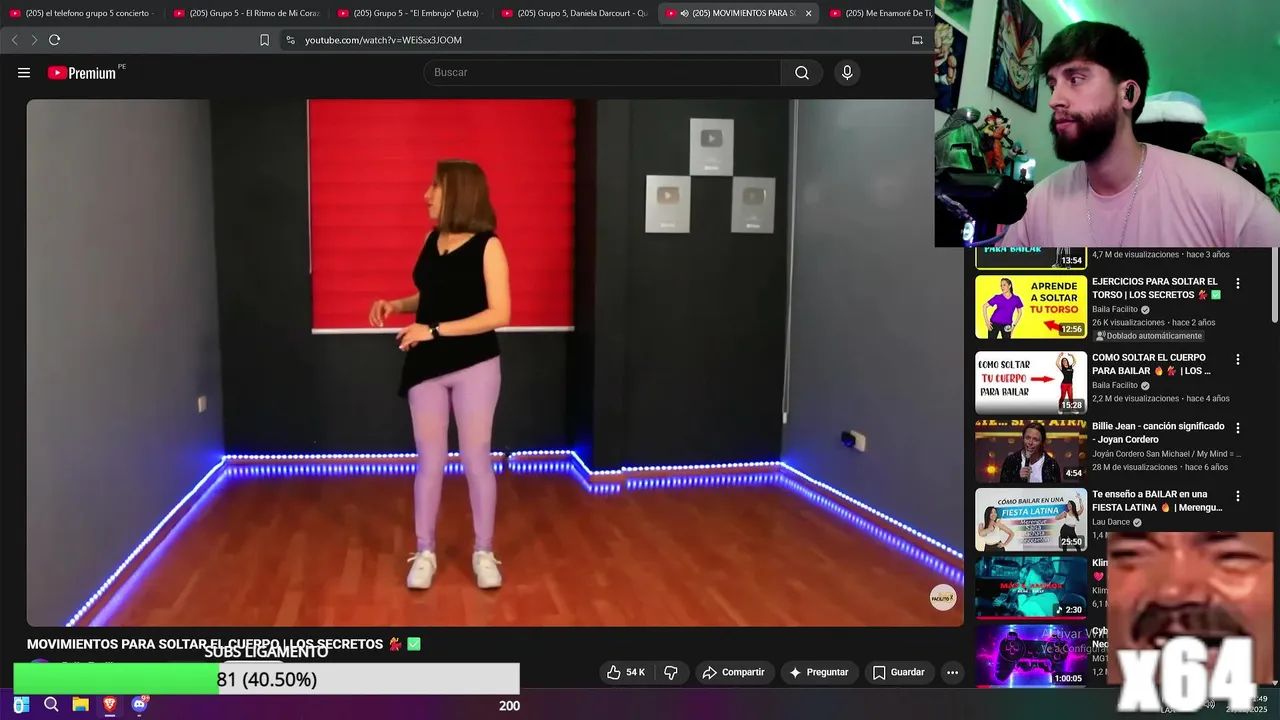The image size is (1280, 720).
Task: Go back with browser back arrow
Action: click(14, 40)
